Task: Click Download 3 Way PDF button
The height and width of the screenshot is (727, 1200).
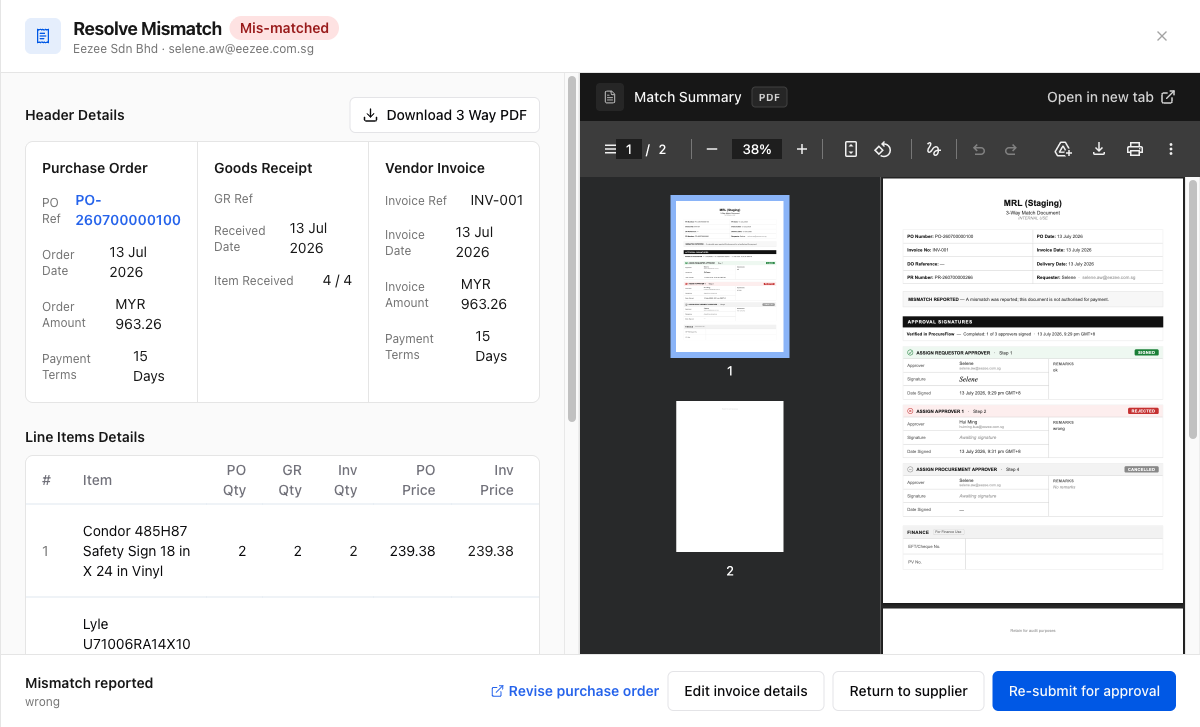Action: (x=445, y=115)
